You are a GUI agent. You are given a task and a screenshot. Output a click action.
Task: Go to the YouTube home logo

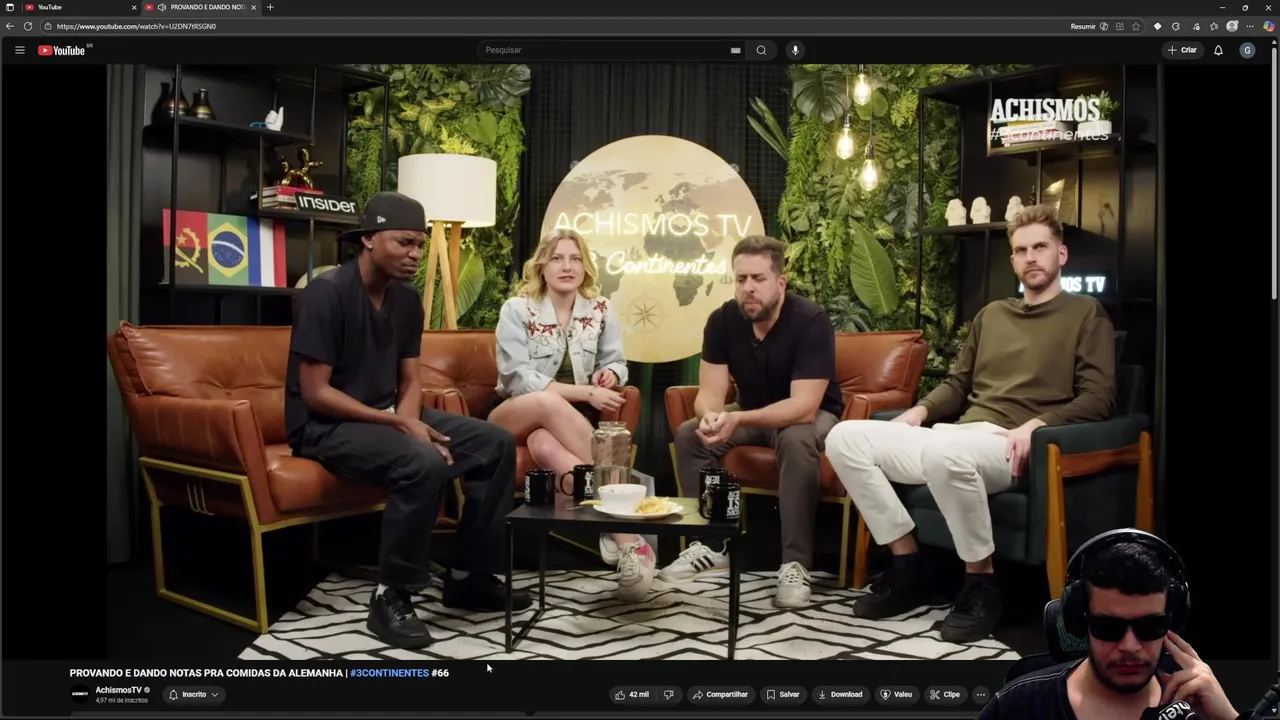tap(62, 50)
